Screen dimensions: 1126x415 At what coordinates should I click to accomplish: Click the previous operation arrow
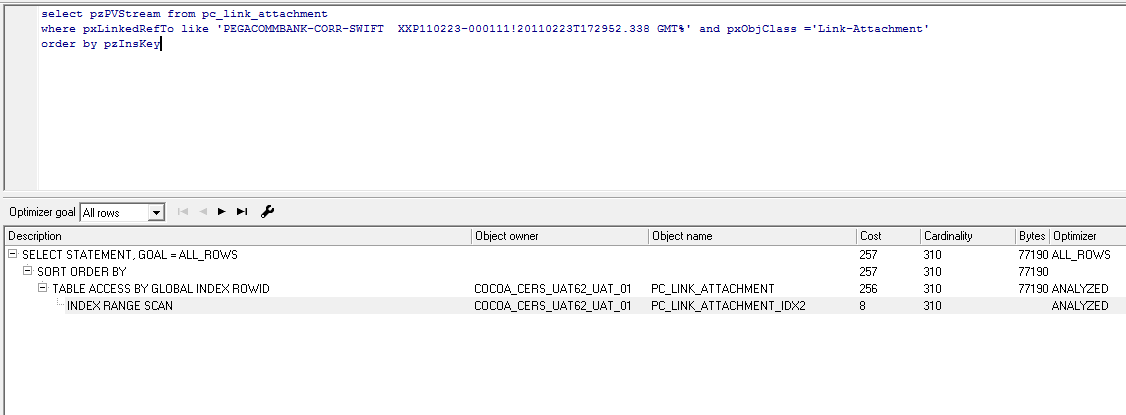203,212
